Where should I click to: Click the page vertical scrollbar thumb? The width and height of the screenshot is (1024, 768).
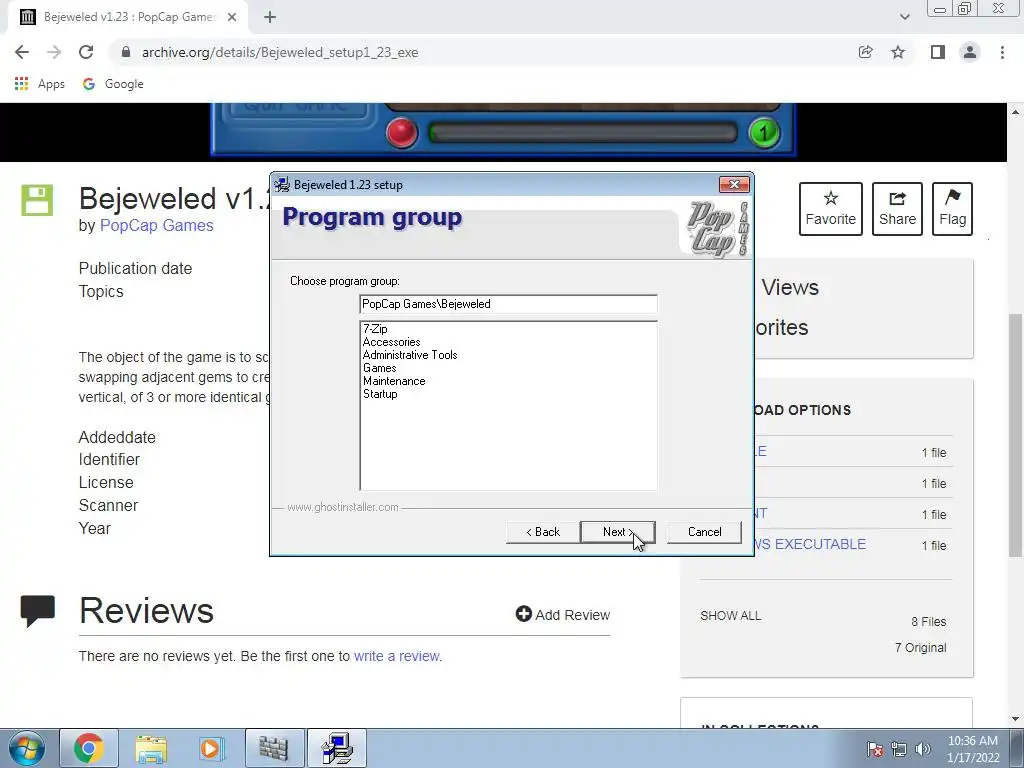pos(1016,435)
